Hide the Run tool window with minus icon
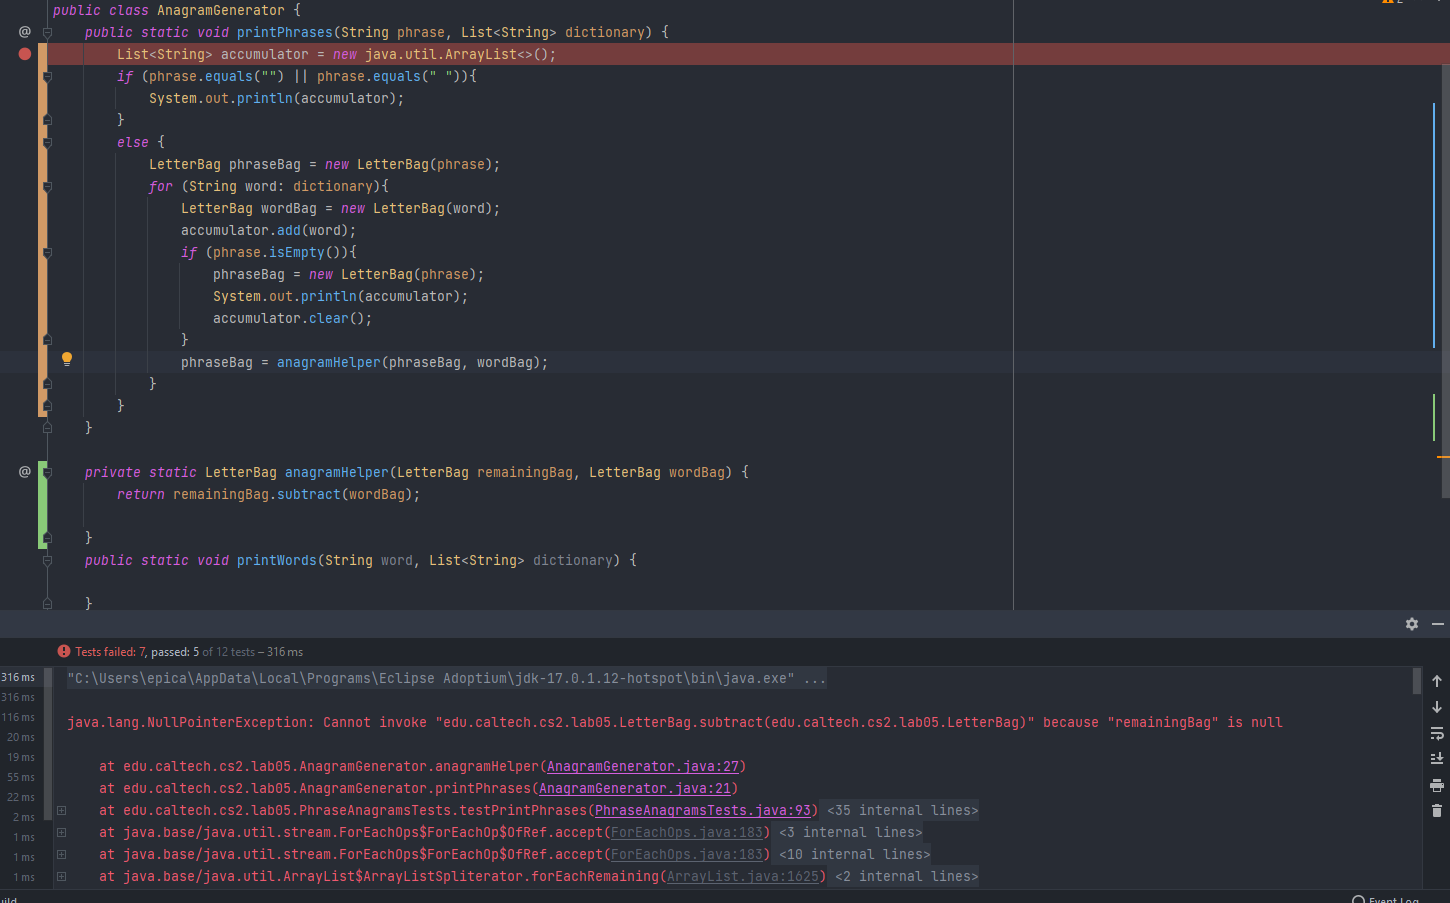 1437,624
